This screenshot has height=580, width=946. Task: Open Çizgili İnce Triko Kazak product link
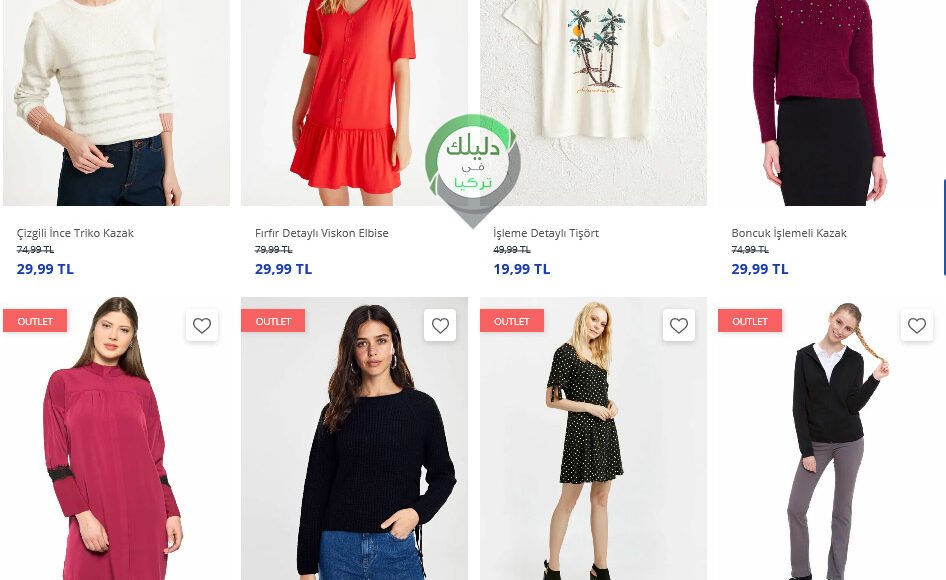click(75, 233)
